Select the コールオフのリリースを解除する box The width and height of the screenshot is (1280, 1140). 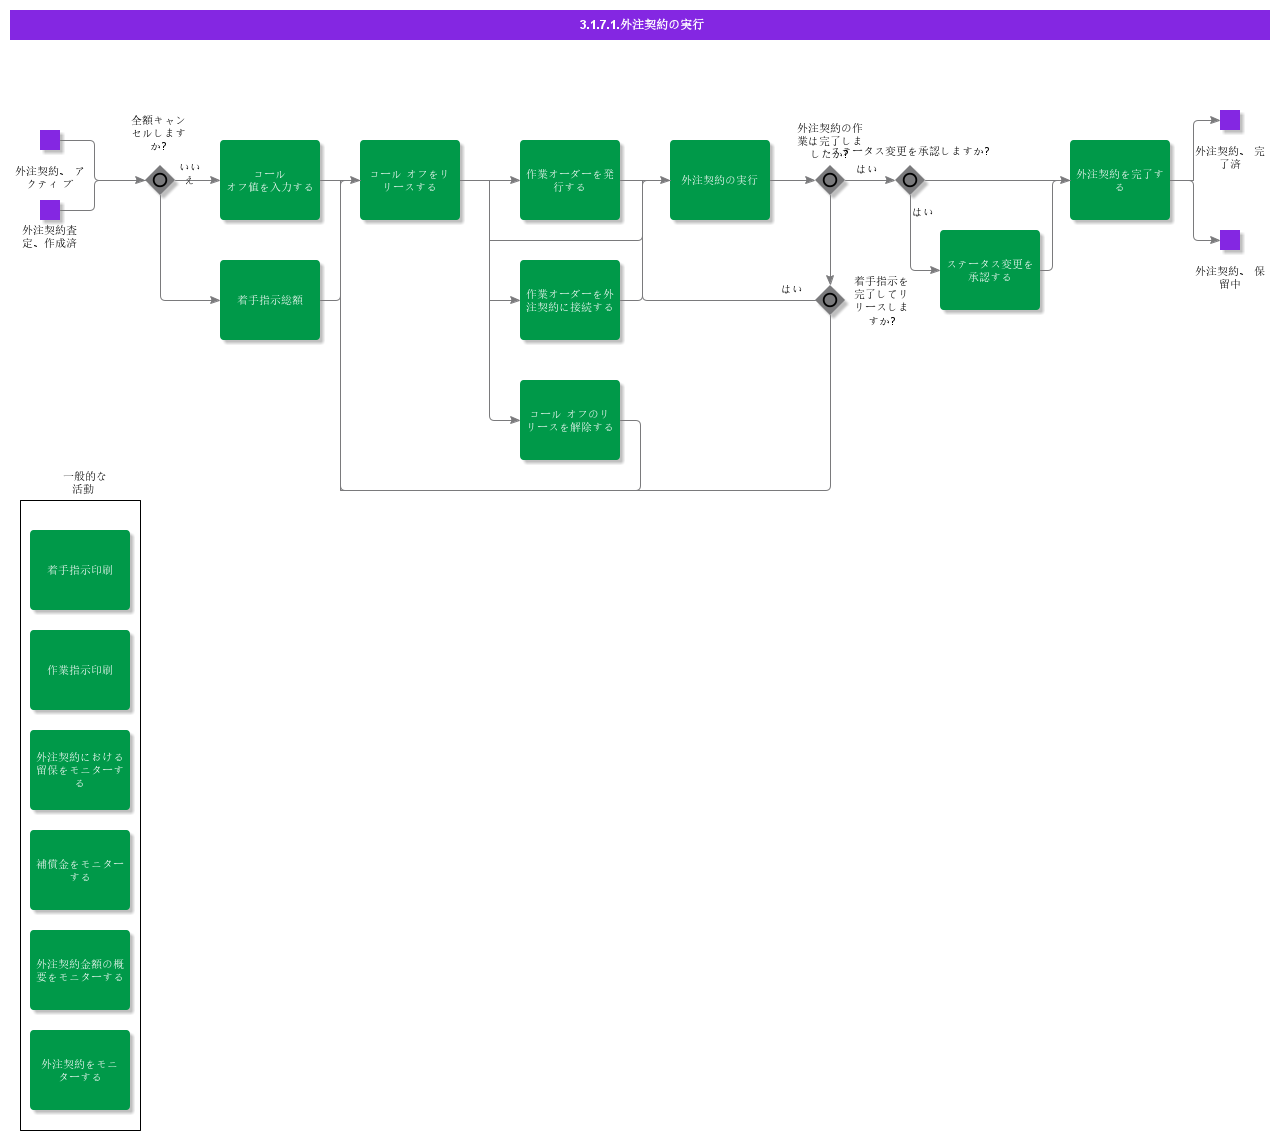coord(570,420)
